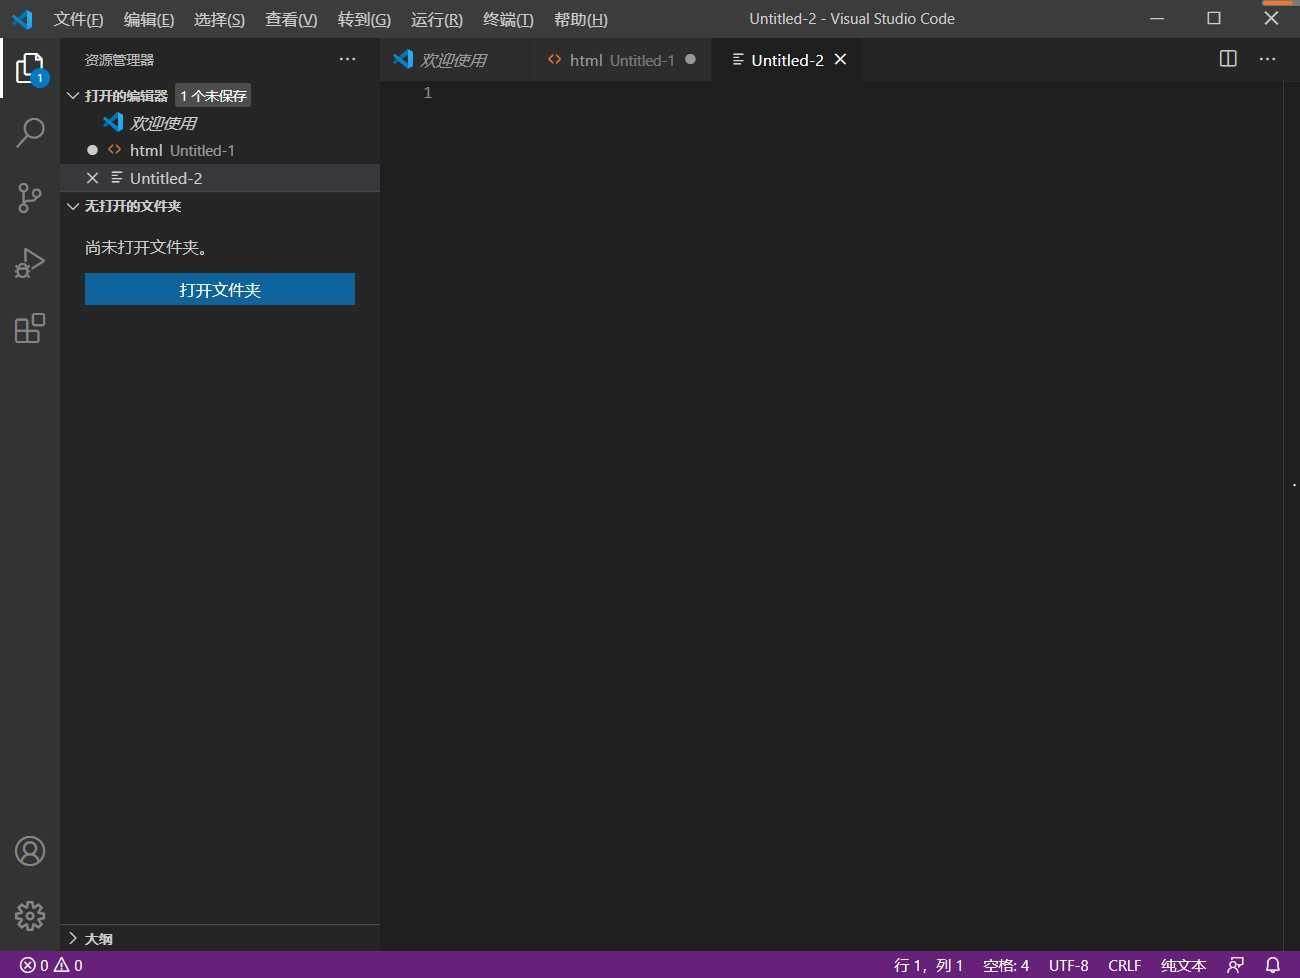Screen dimensions: 1300x978
Task: Open the Manage gear icon
Action: 30,915
